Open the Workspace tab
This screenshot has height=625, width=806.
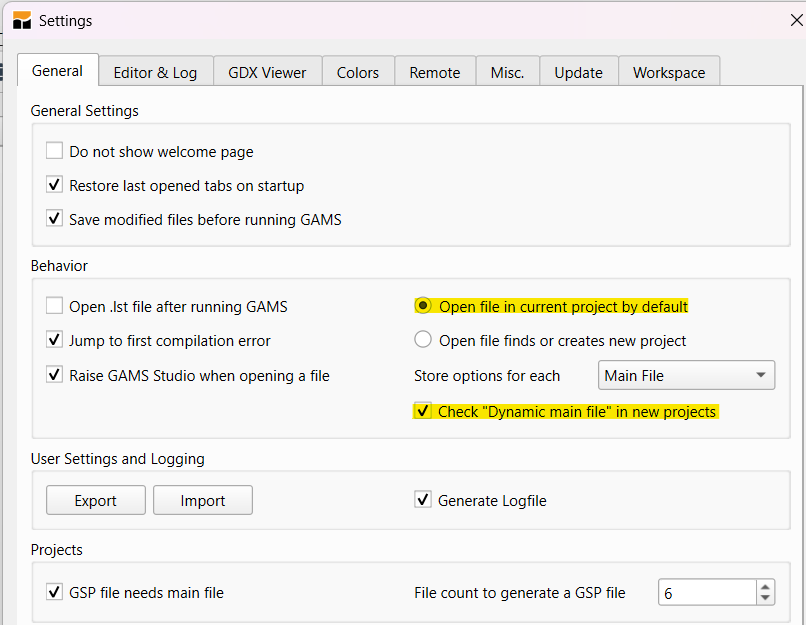pyautogui.click(x=668, y=72)
